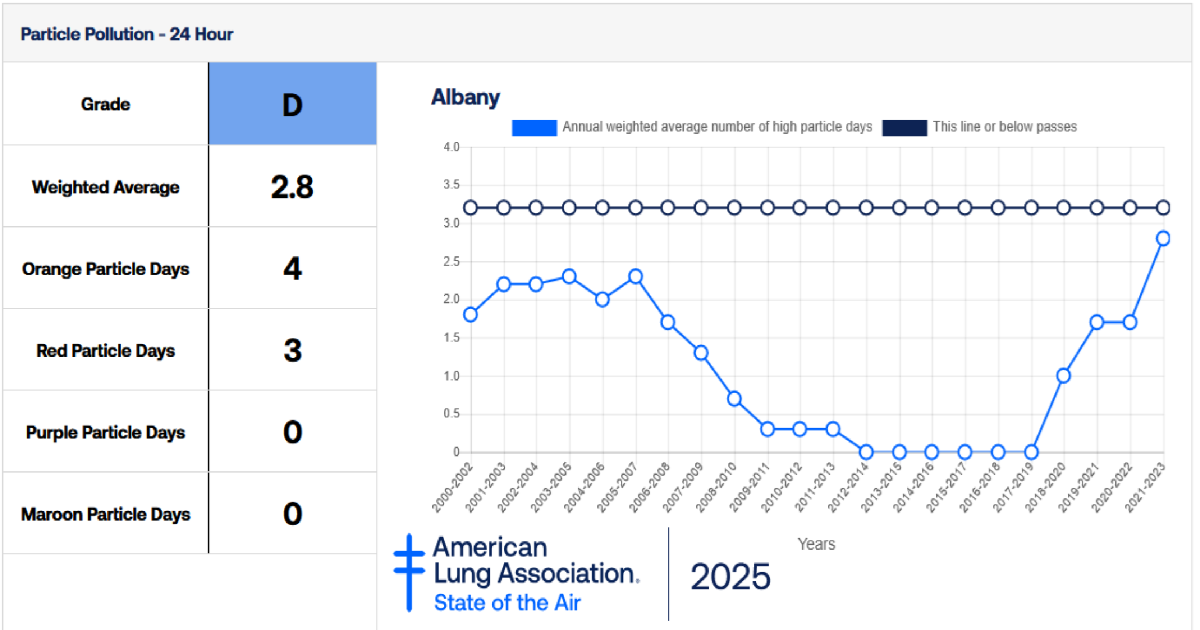This screenshot has height=630, width=1200.
Task: Select the Orange Particle Days row label
Action: (105, 269)
